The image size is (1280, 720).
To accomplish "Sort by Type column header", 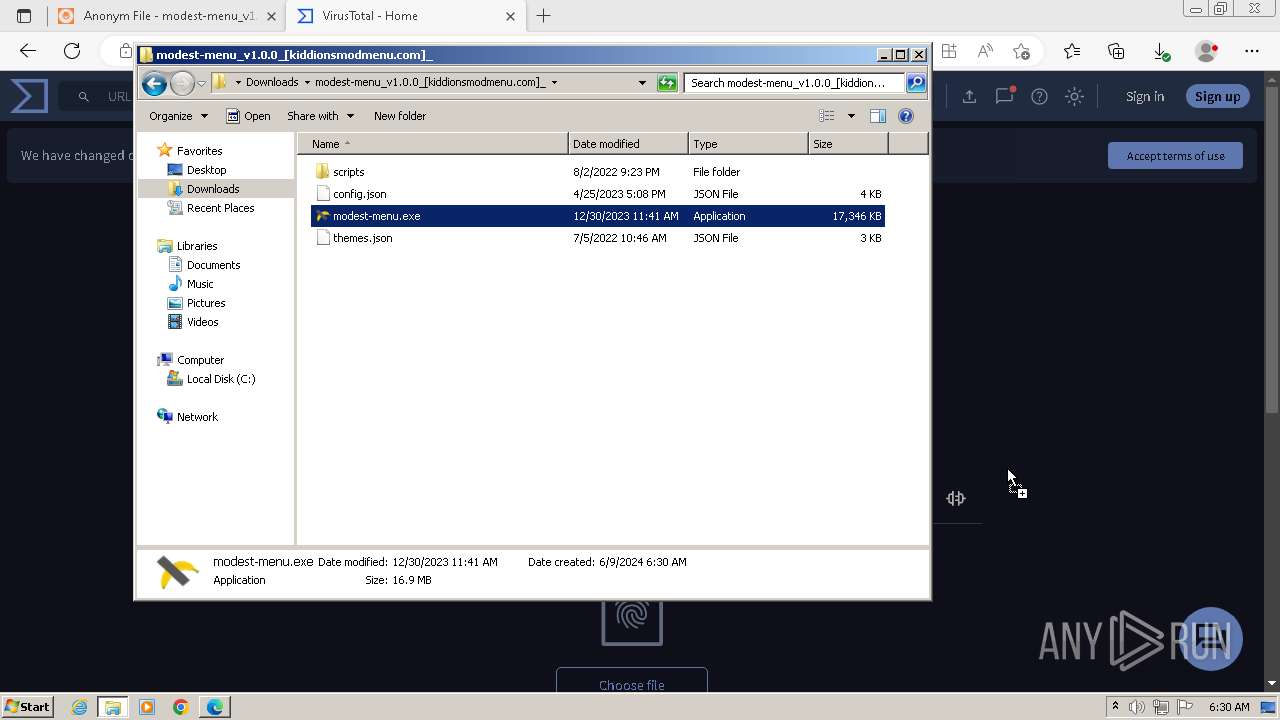I will [x=748, y=144].
